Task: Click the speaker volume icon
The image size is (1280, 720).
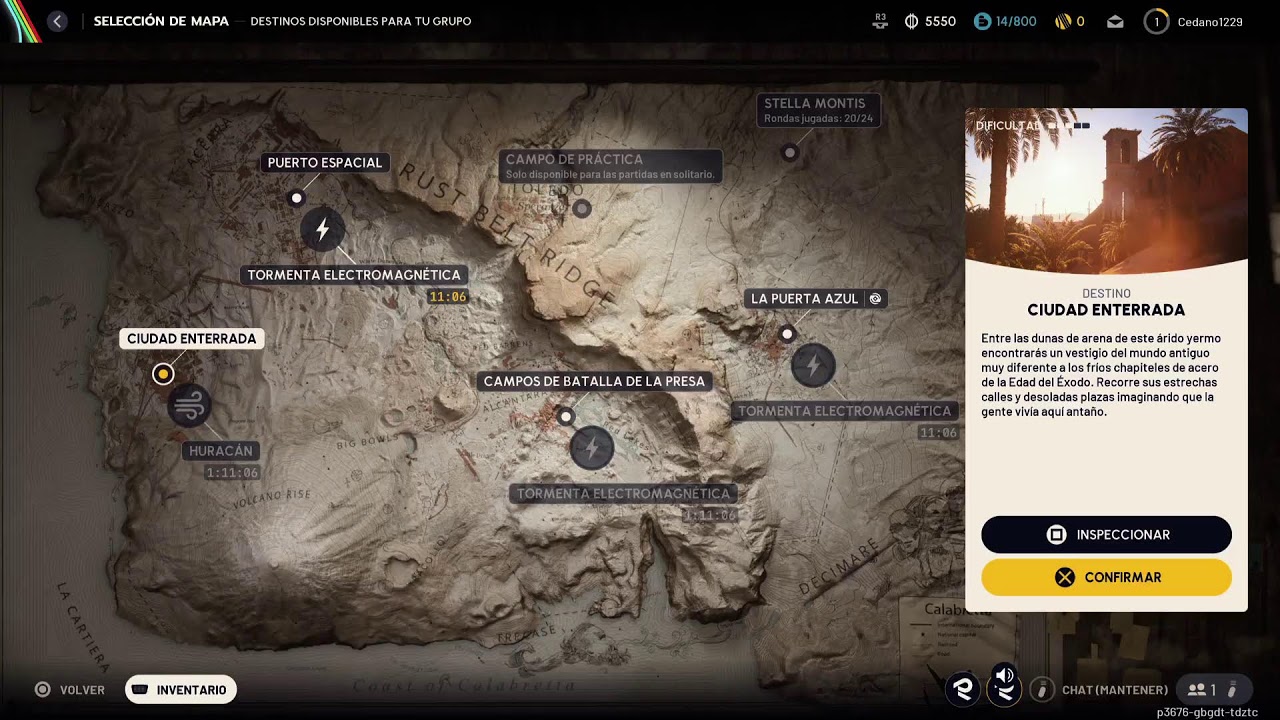Action: tap(1005, 675)
